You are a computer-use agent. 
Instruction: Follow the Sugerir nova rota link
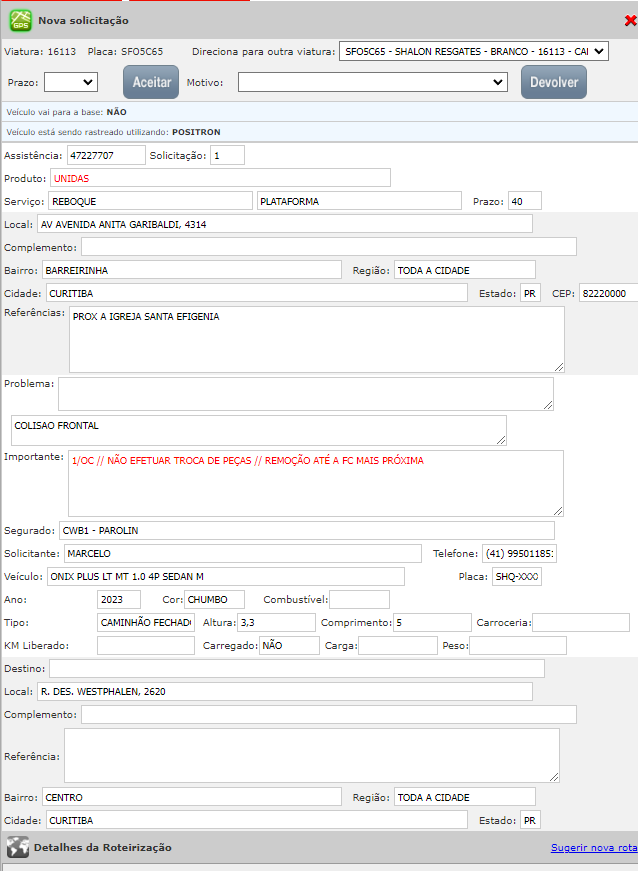click(x=593, y=848)
